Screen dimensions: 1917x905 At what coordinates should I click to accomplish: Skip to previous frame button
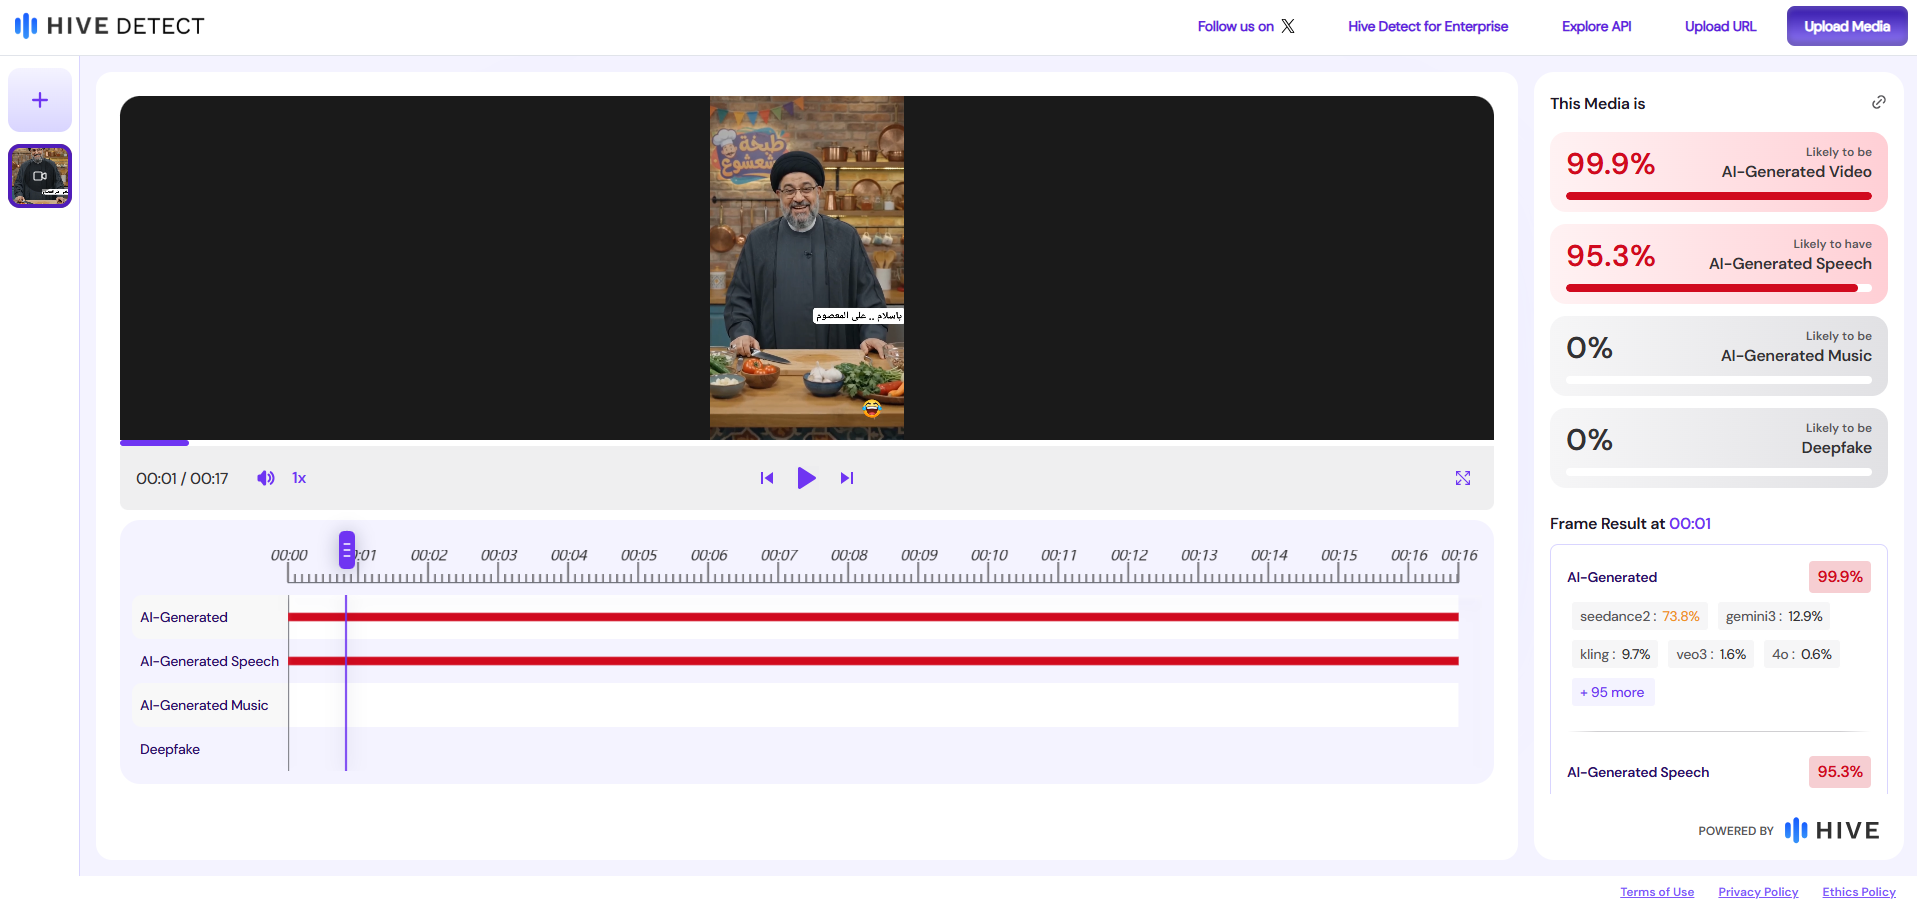pyautogui.click(x=767, y=478)
